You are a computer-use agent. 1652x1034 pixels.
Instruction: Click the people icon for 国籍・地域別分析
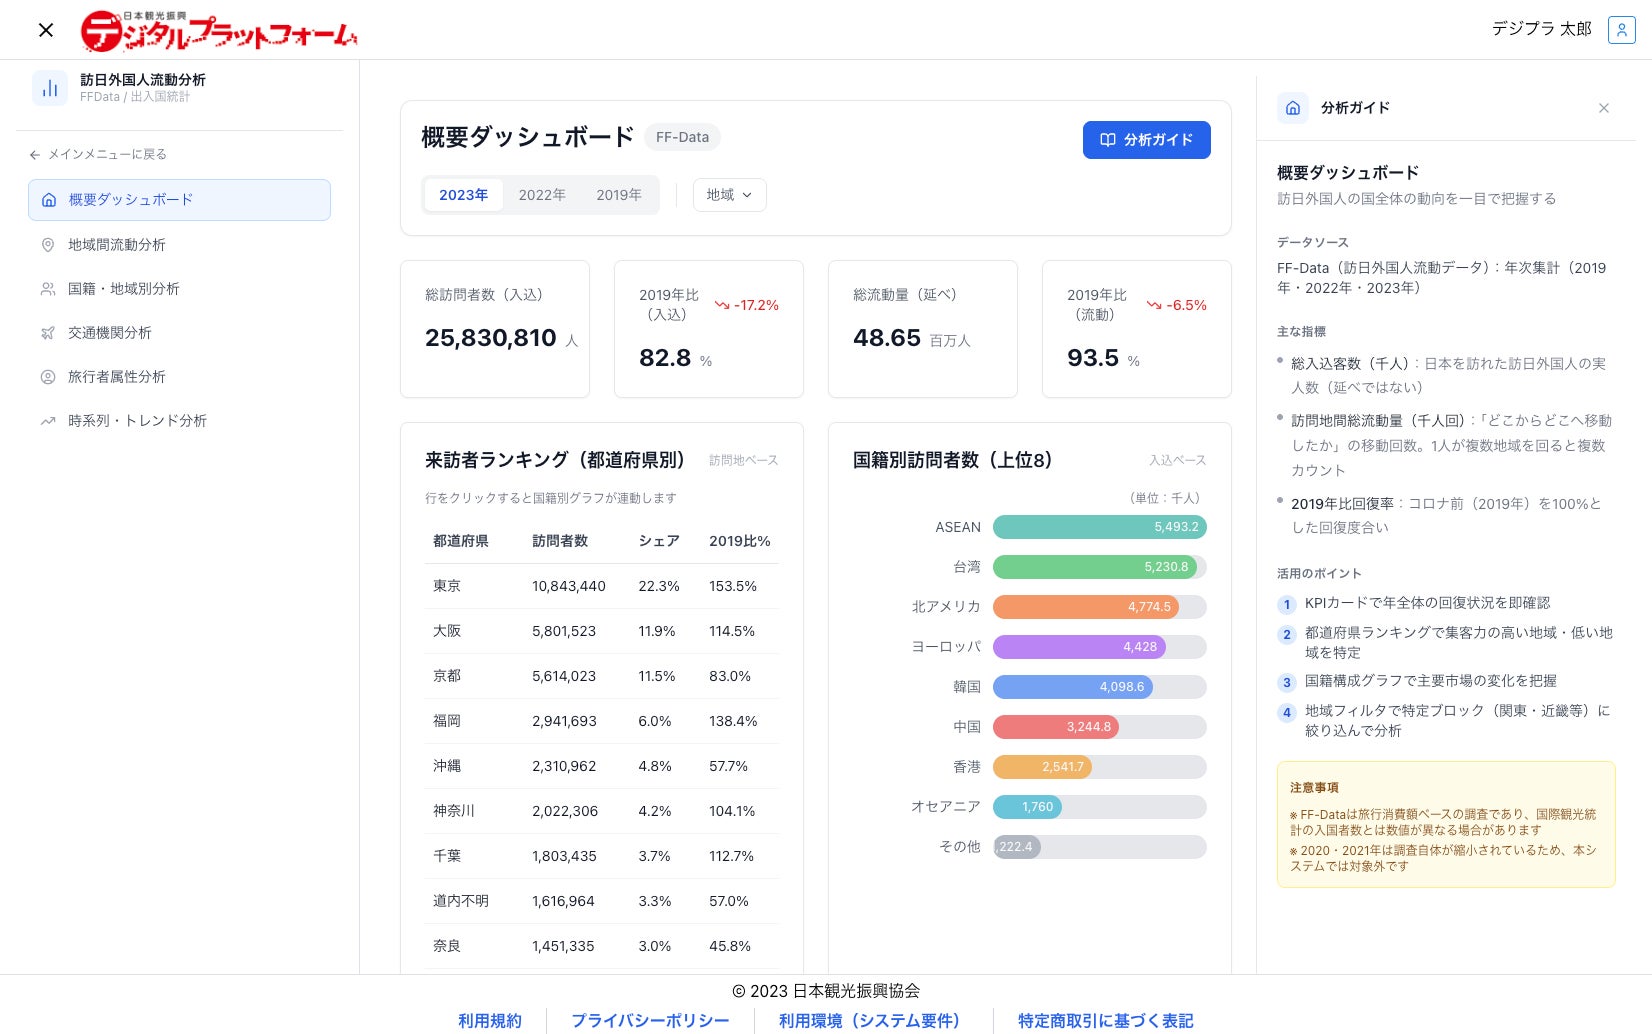[x=48, y=289]
